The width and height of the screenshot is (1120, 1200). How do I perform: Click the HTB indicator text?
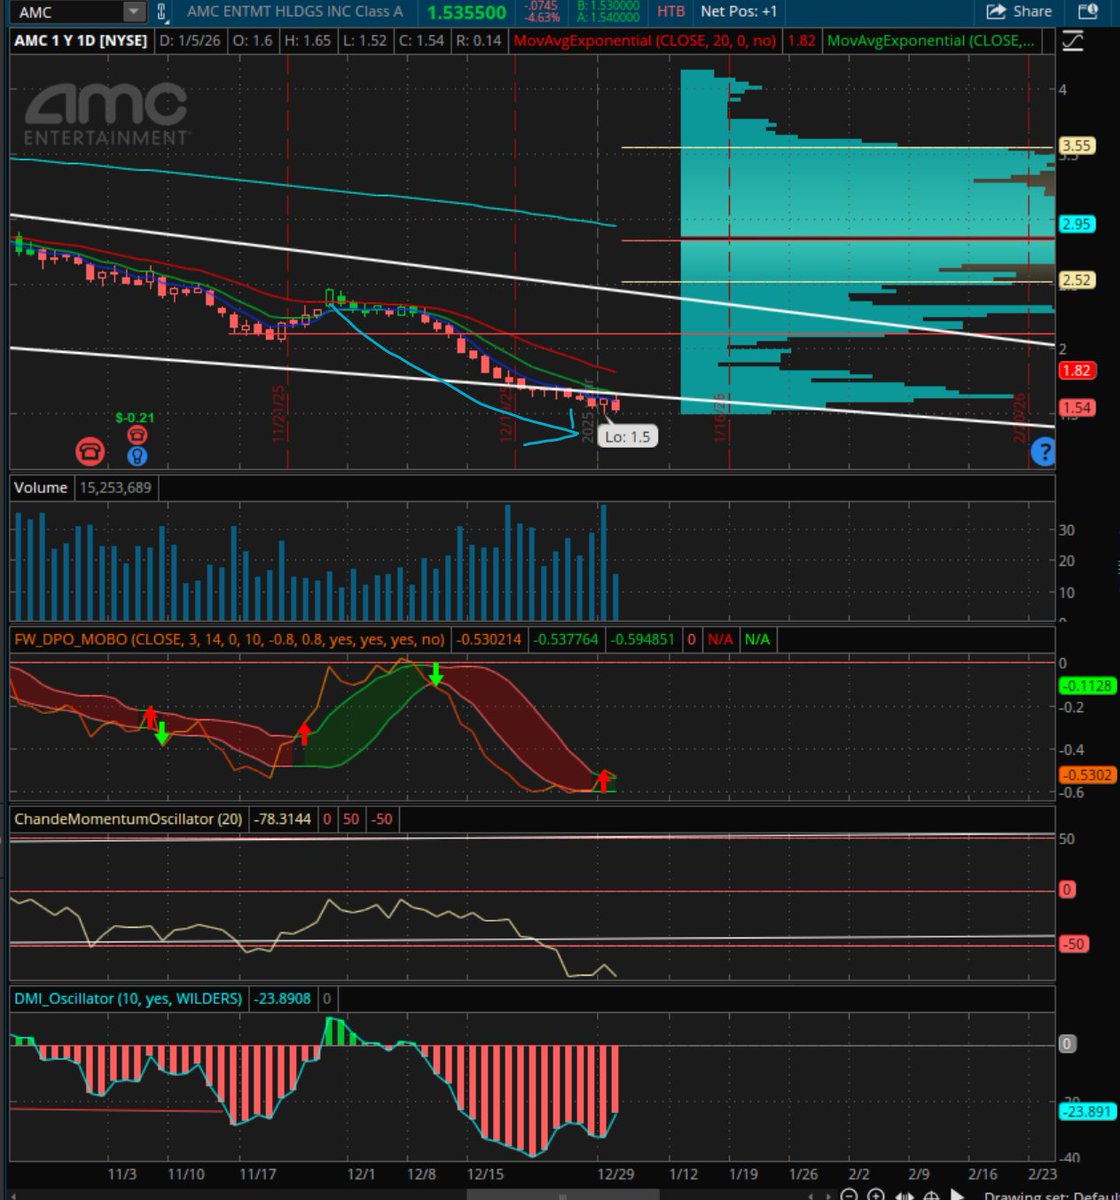[671, 11]
